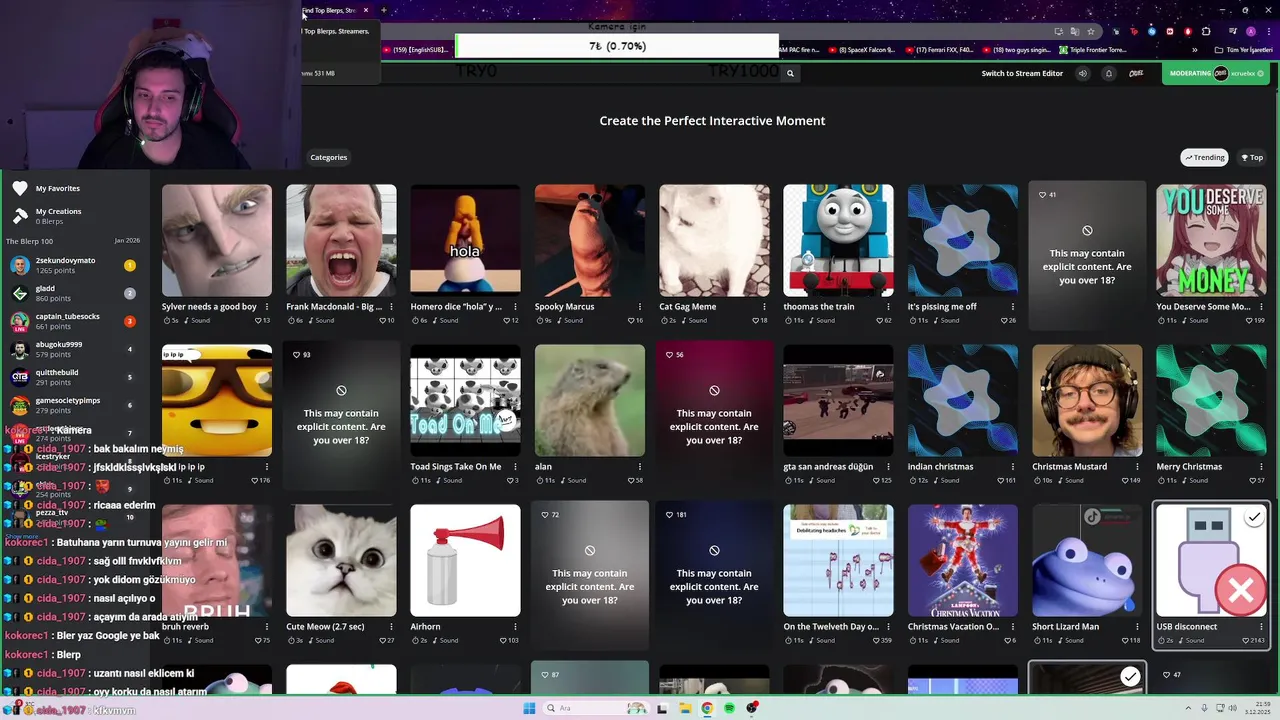The height and width of the screenshot is (720, 1280).
Task: Toggle Top sort option
Action: point(1252,157)
